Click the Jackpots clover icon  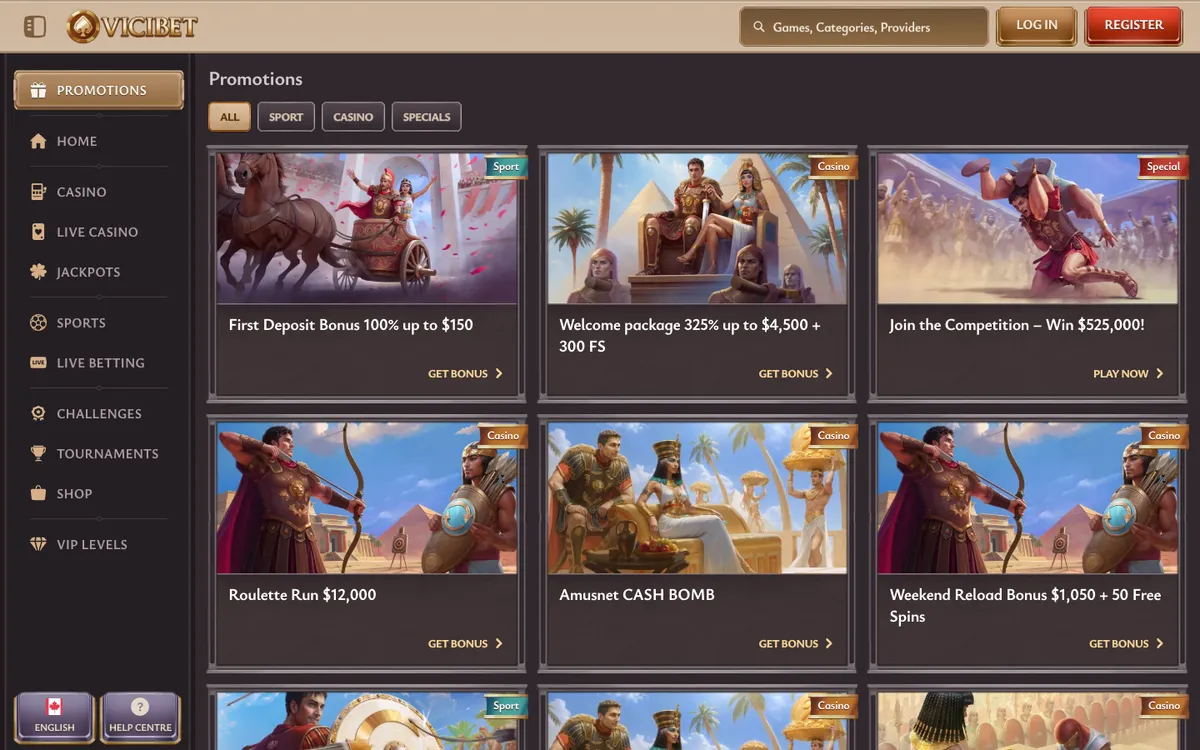38,271
